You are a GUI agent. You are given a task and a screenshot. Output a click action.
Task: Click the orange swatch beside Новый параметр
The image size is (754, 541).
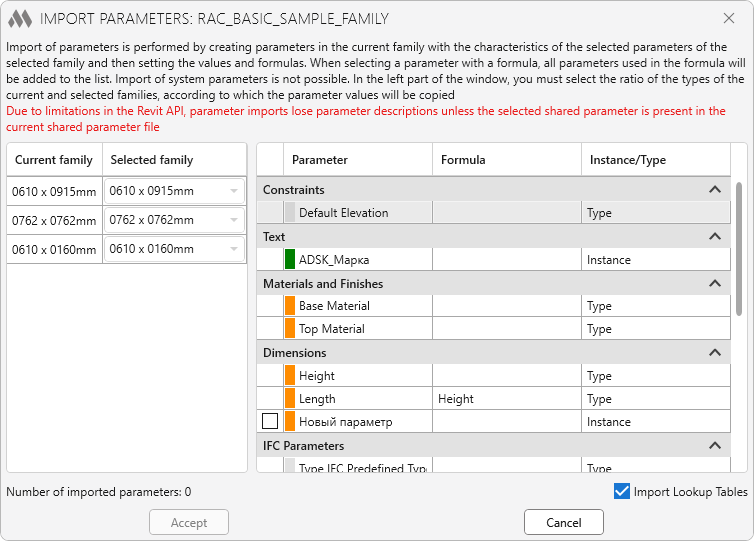289,421
